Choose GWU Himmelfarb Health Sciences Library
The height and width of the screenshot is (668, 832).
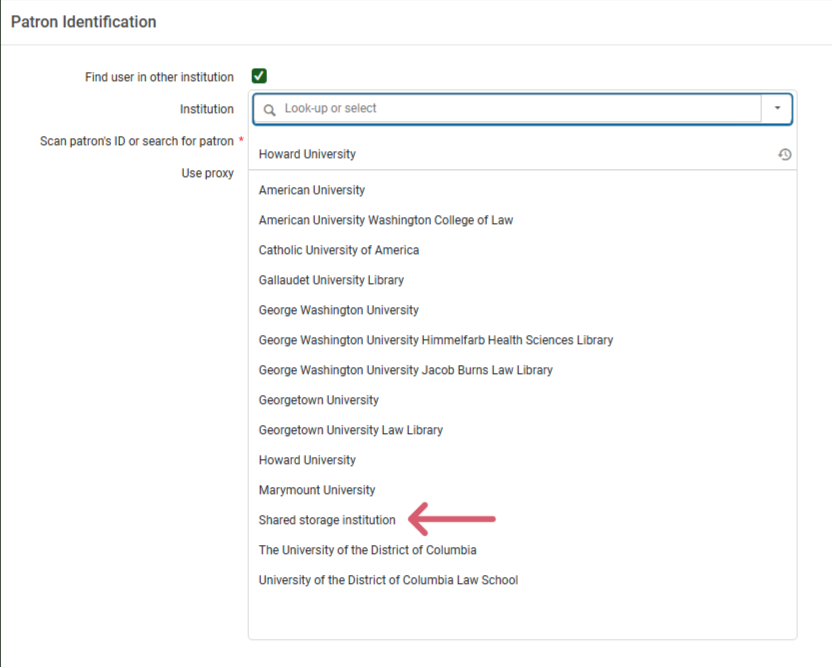coord(435,340)
